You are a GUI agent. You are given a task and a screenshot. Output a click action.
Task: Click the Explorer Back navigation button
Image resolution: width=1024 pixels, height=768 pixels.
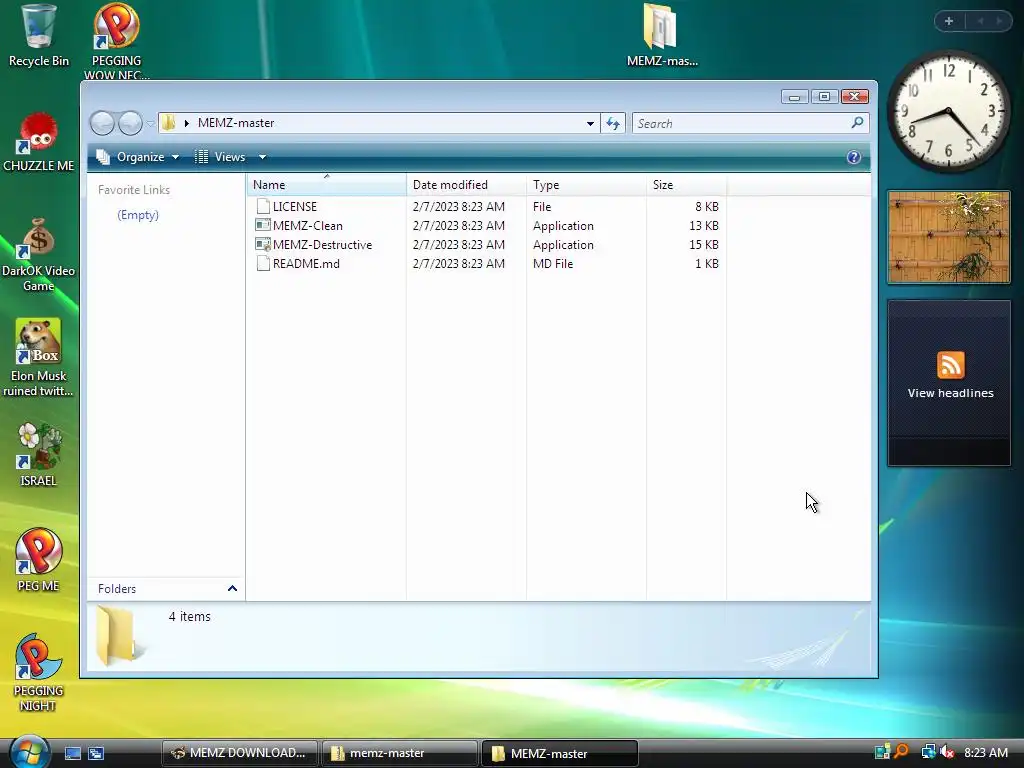[x=103, y=123]
